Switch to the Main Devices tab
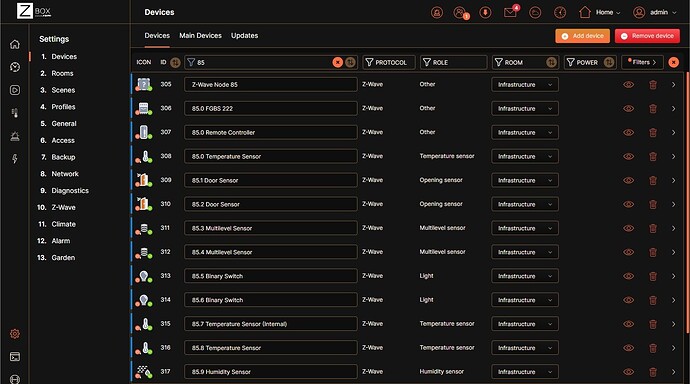 [200, 36]
